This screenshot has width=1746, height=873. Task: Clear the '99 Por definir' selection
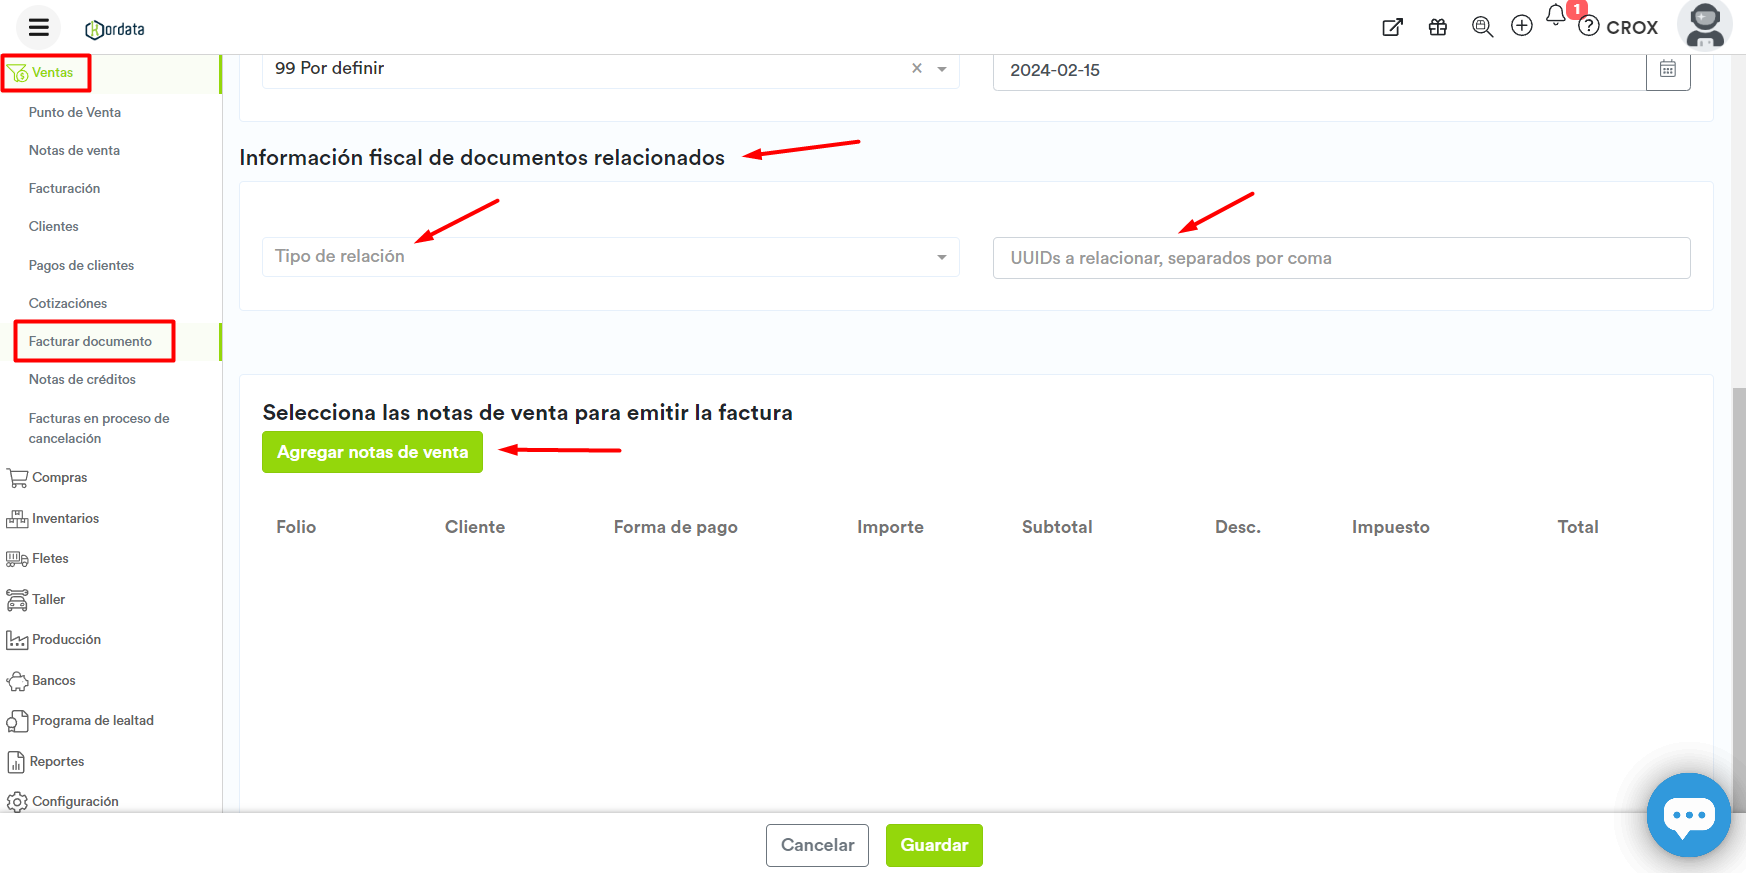pyautogui.click(x=916, y=68)
